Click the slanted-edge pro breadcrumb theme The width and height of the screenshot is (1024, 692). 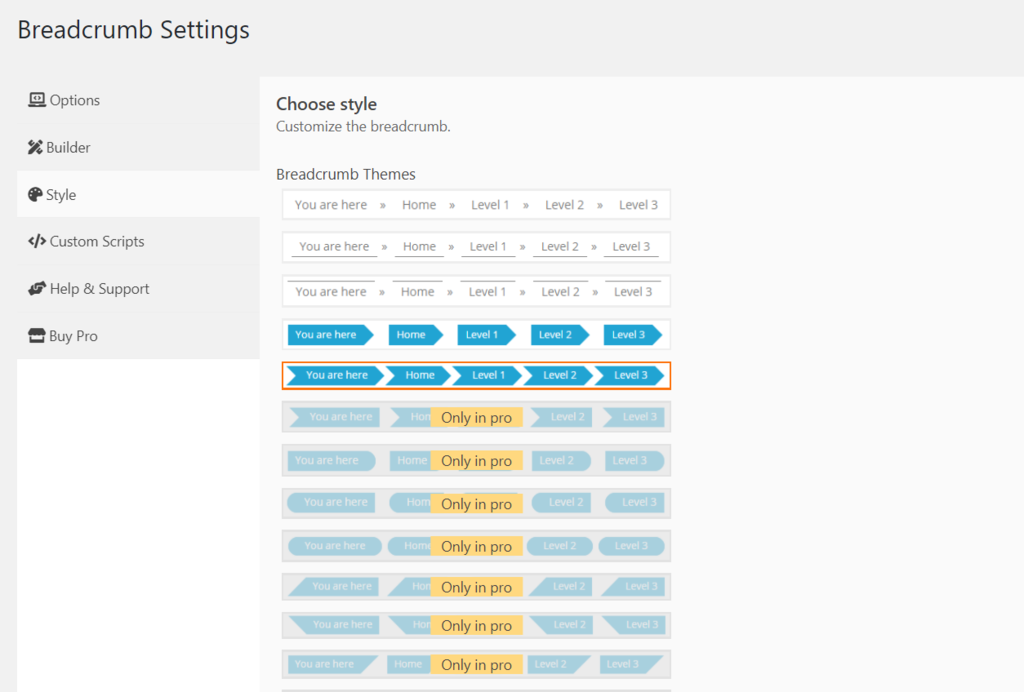pyautogui.click(x=476, y=586)
